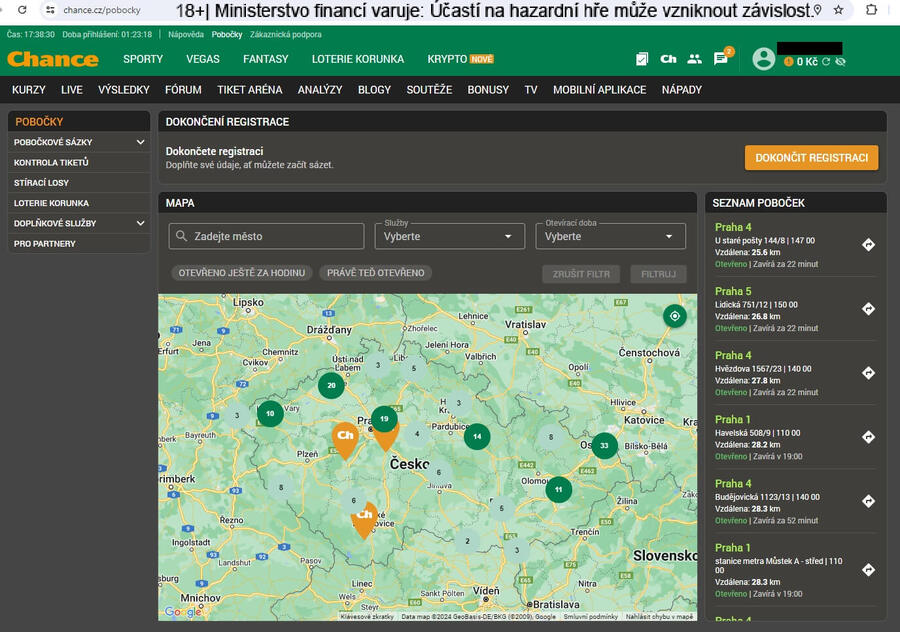Open map cluster marker 11 near Olomouc
This screenshot has height=632, width=900.
[x=558, y=490]
